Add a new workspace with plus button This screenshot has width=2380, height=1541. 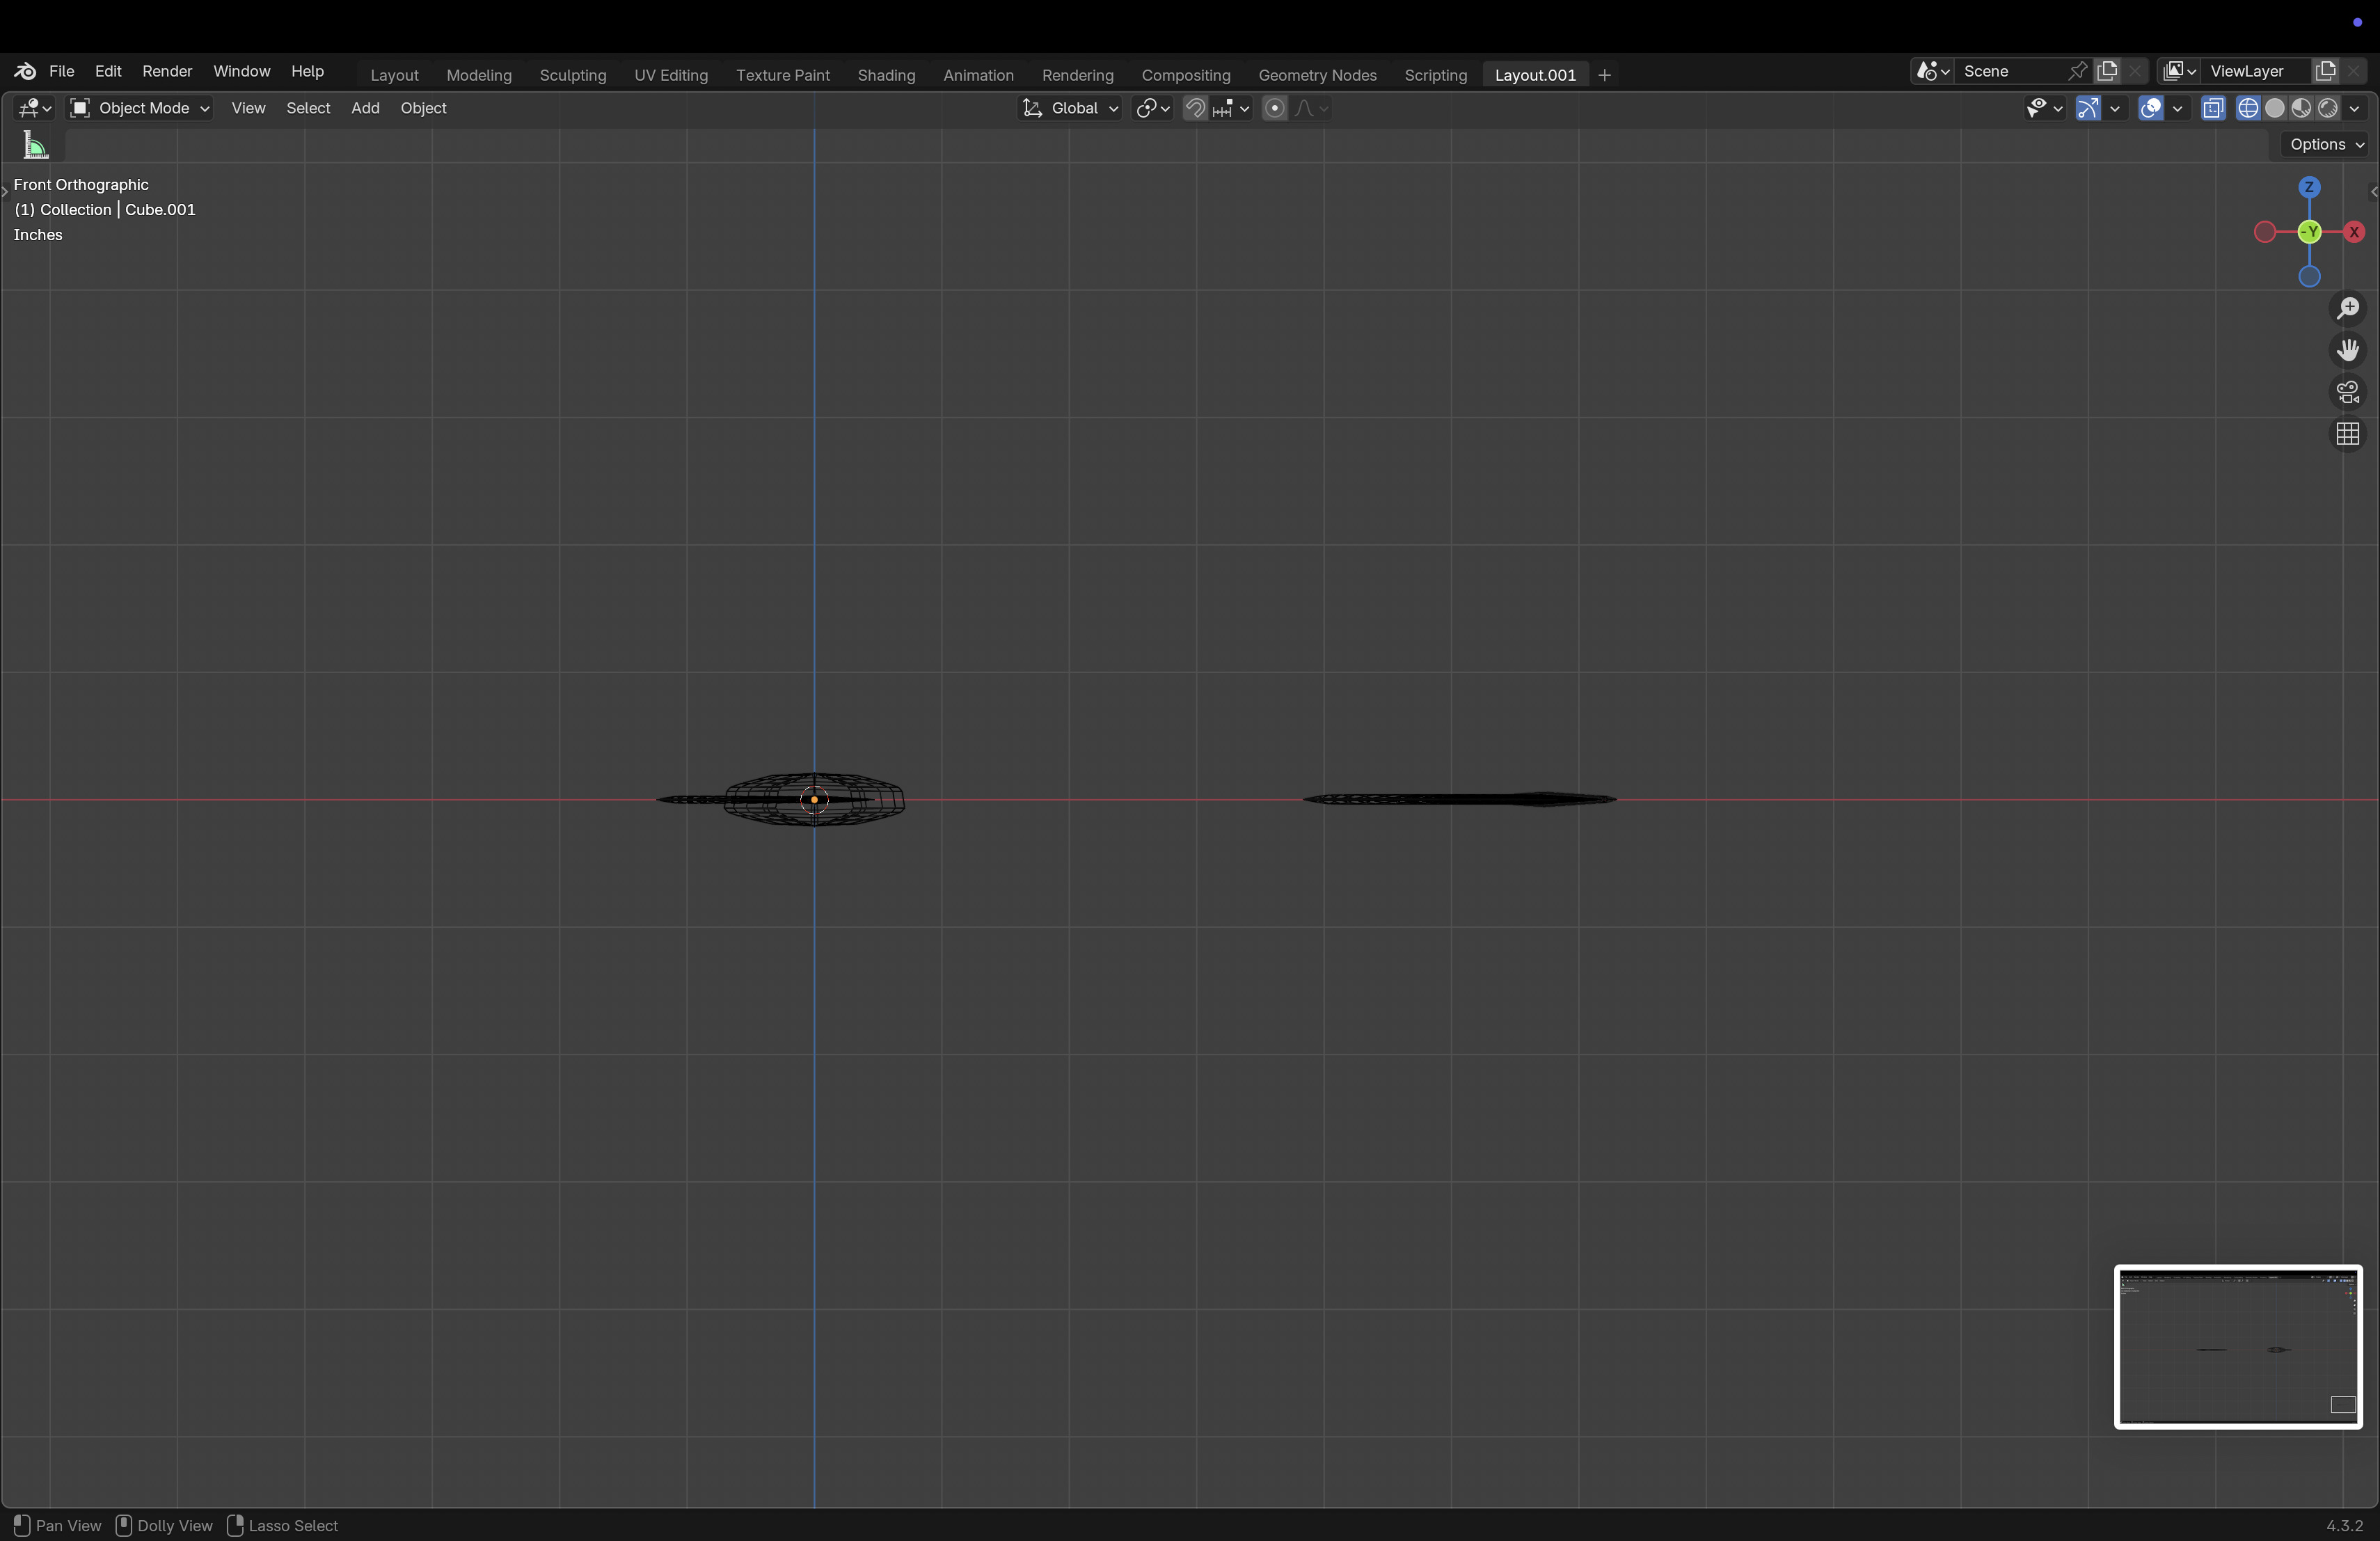pos(1604,75)
